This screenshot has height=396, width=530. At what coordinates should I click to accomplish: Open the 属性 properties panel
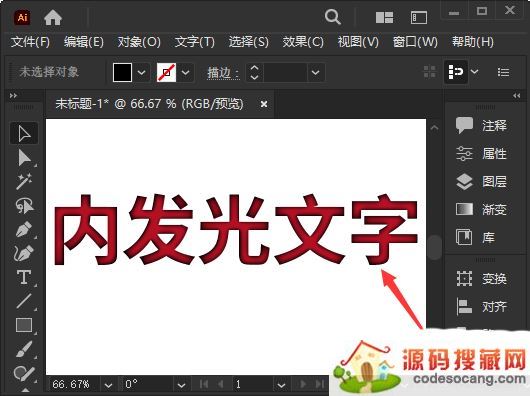pyautogui.click(x=481, y=154)
